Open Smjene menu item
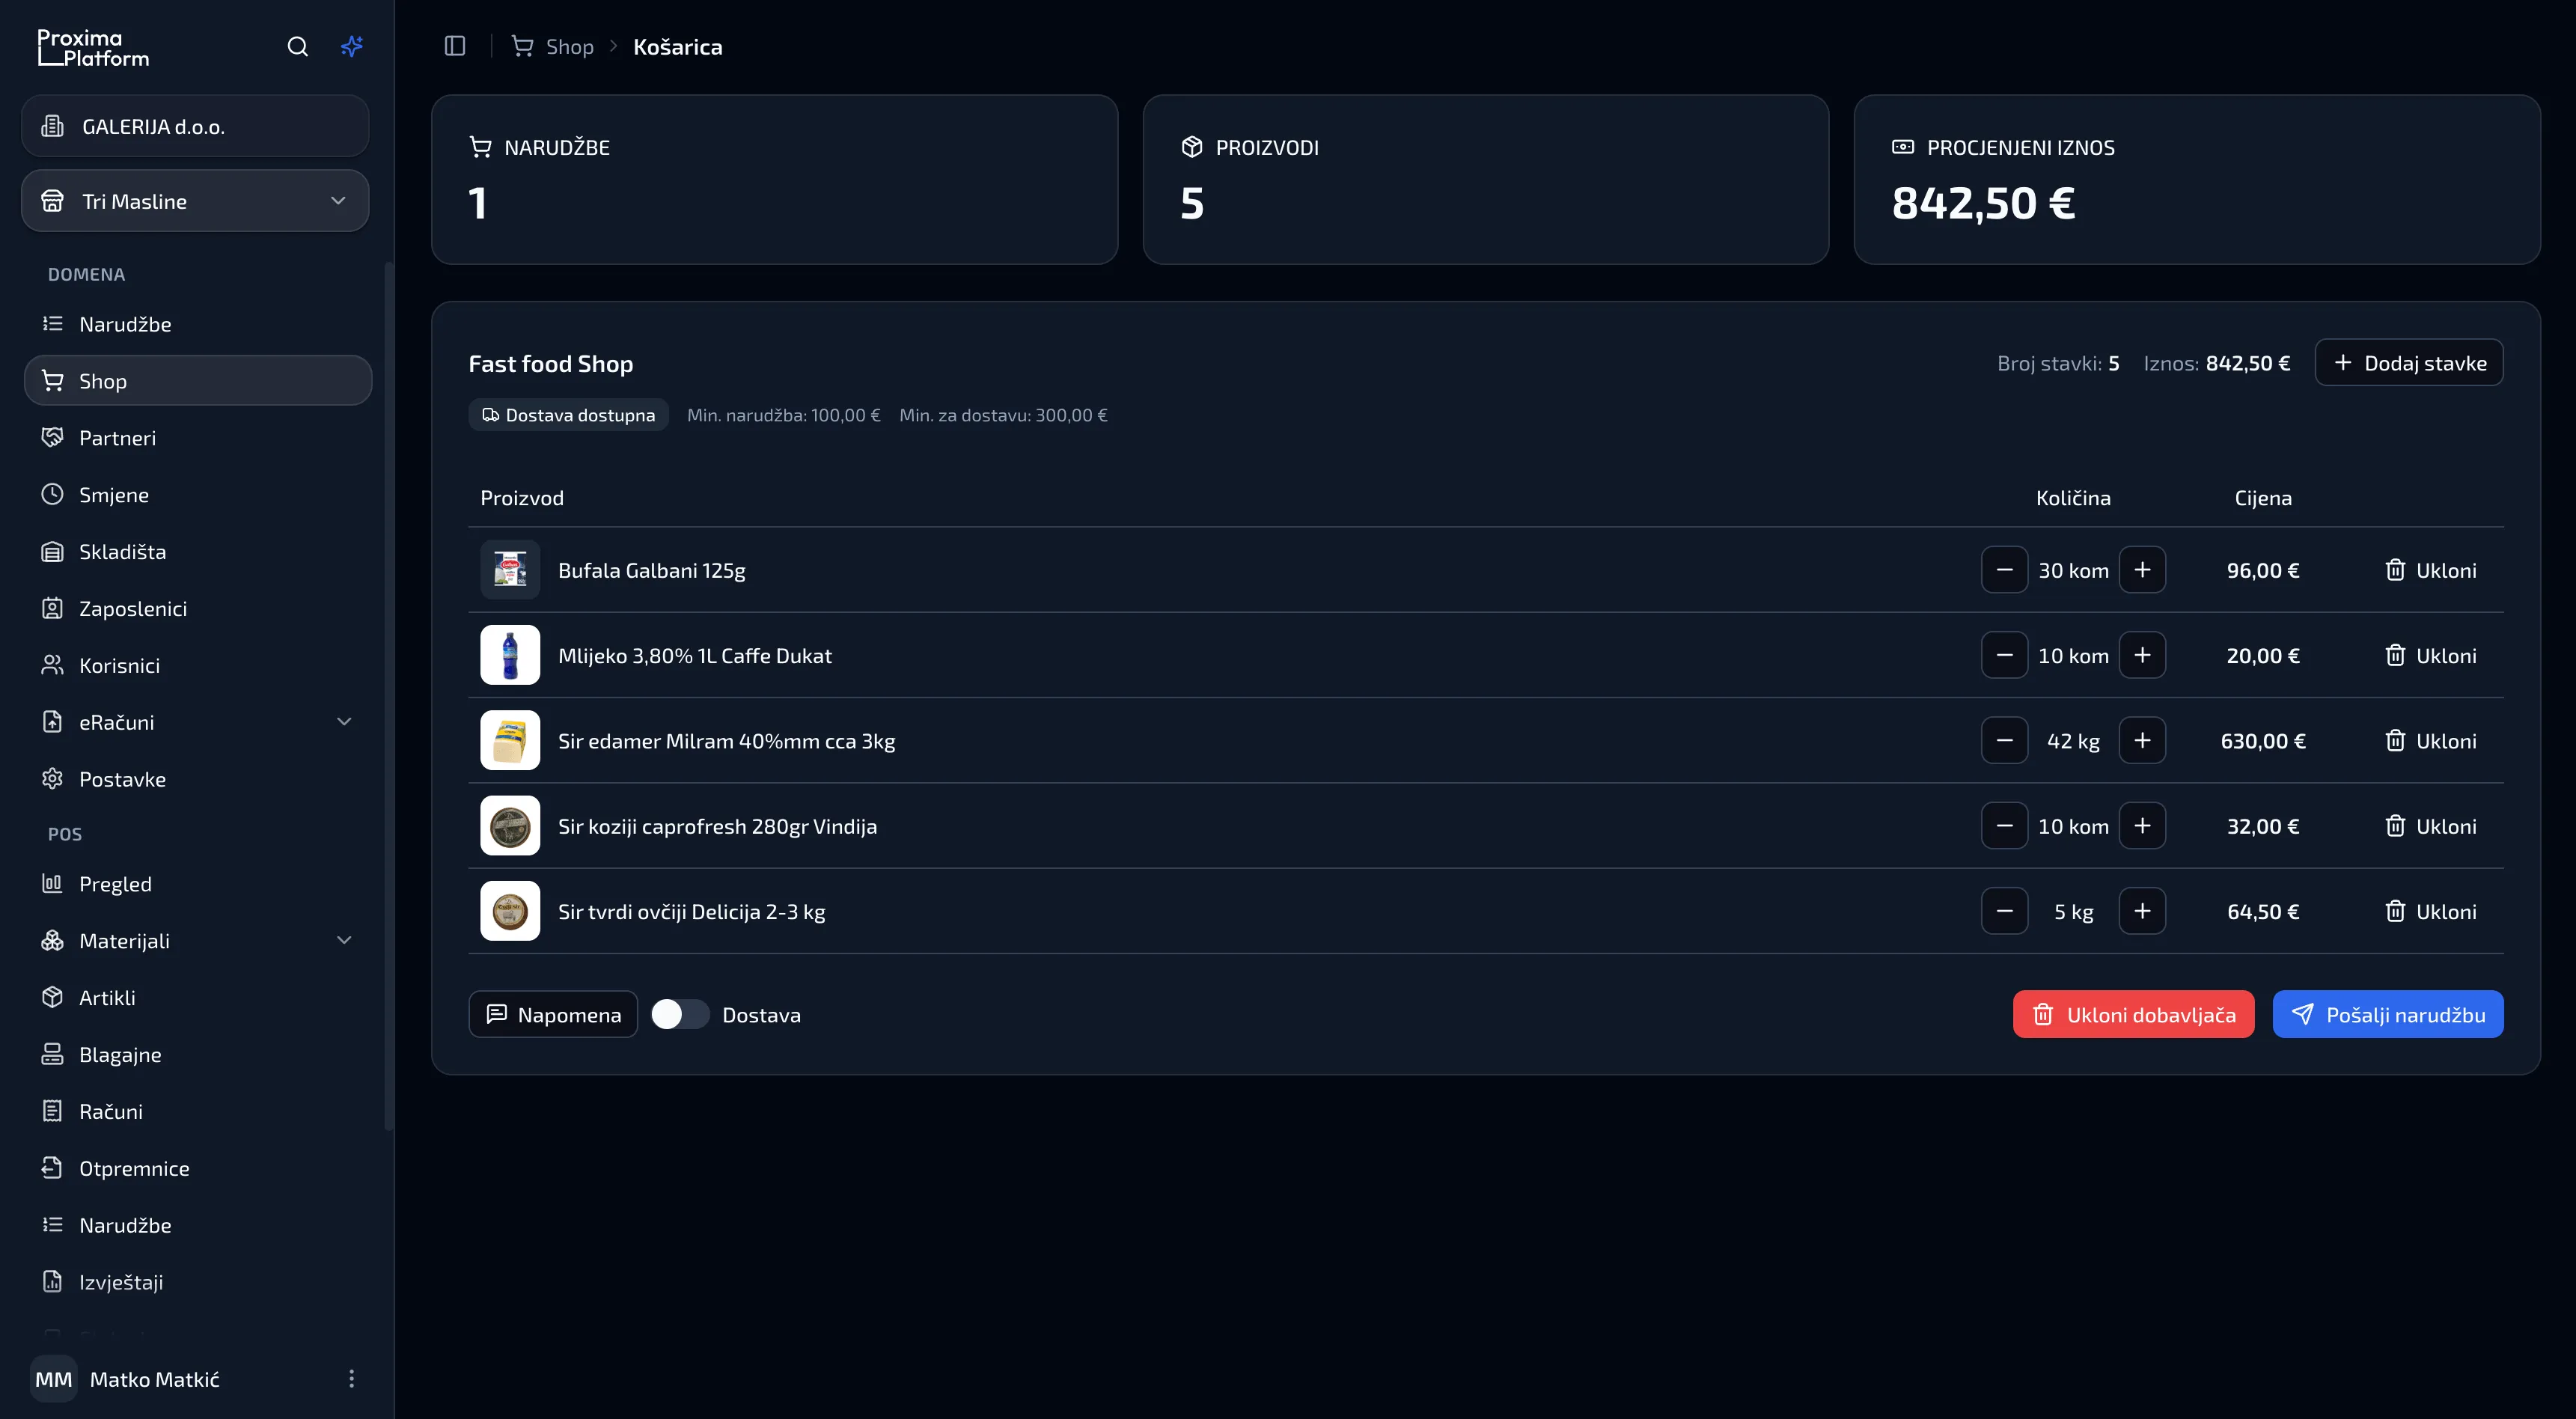Screen dimensions: 2576x1419 [x=198, y=495]
